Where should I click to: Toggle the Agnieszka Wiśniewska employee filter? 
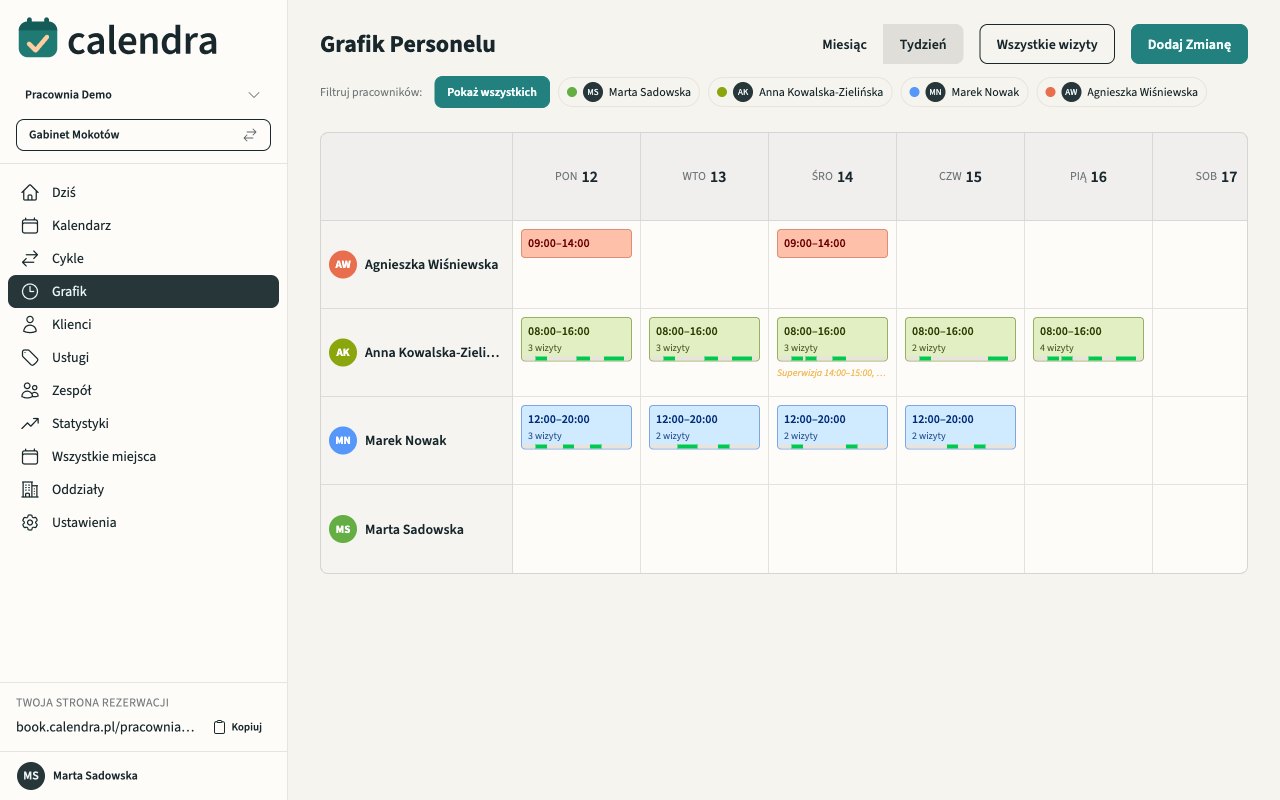tap(1121, 92)
